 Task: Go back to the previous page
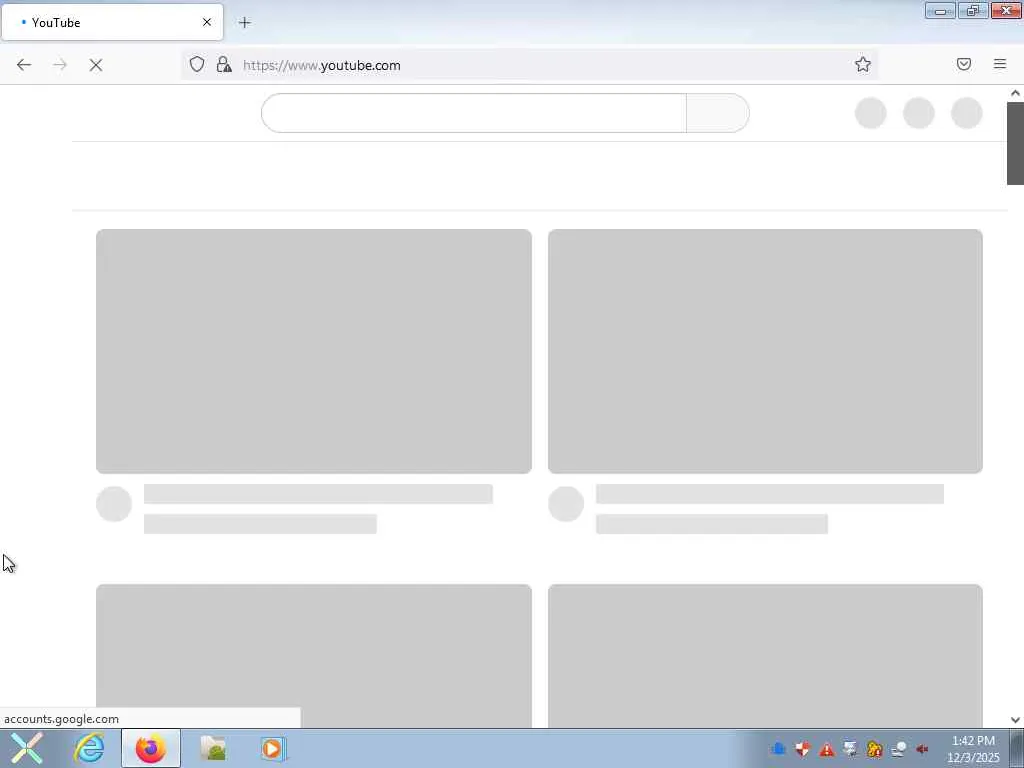24,65
